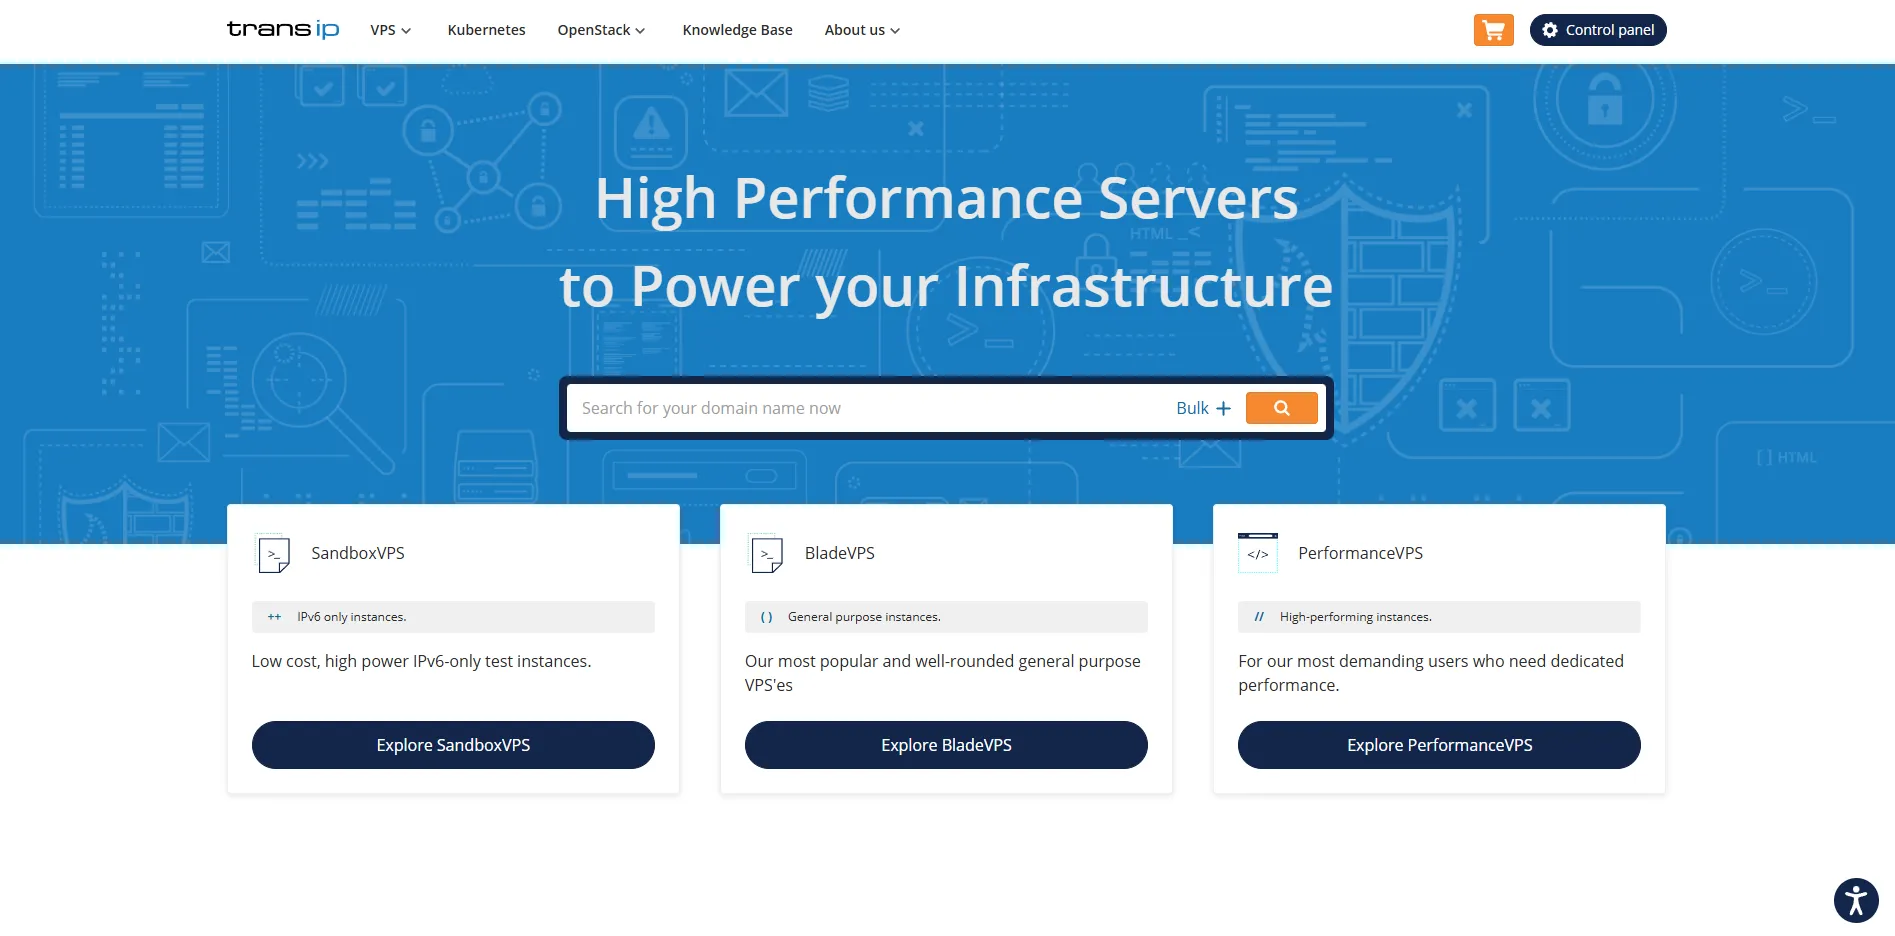Click the High-performing instances badge

(1438, 617)
